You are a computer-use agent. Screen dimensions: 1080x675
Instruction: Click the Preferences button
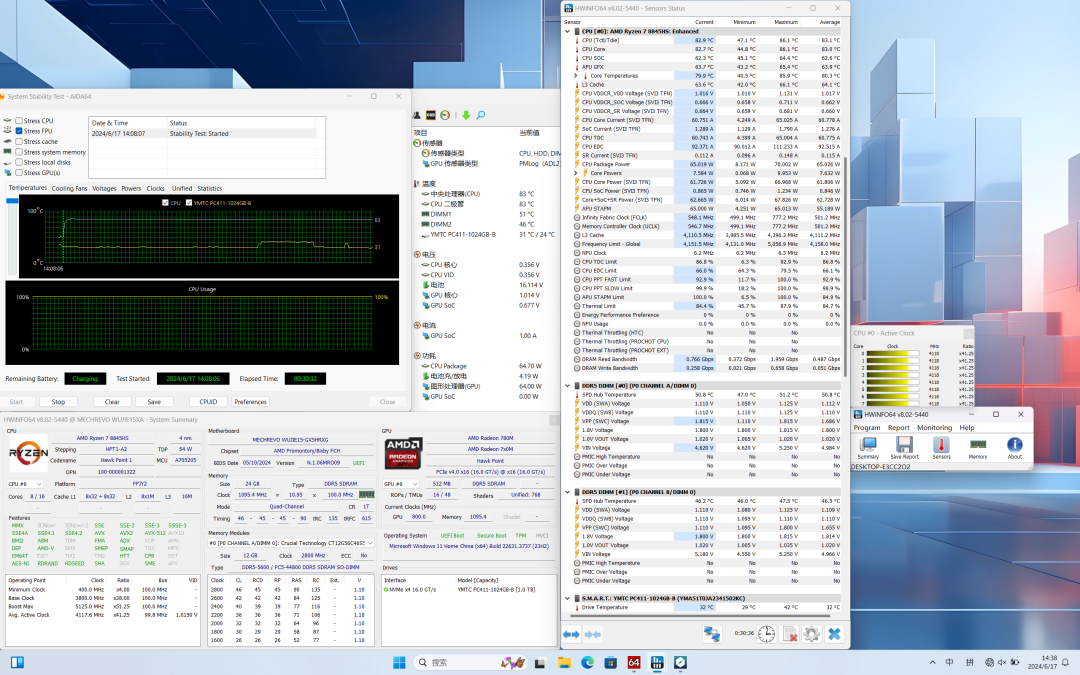point(250,402)
